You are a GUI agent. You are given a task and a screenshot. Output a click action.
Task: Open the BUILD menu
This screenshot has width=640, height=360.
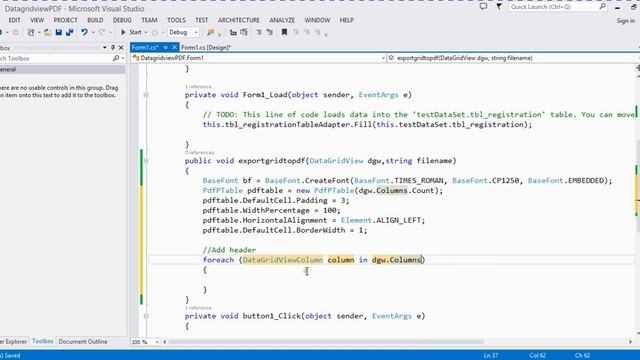(95, 20)
